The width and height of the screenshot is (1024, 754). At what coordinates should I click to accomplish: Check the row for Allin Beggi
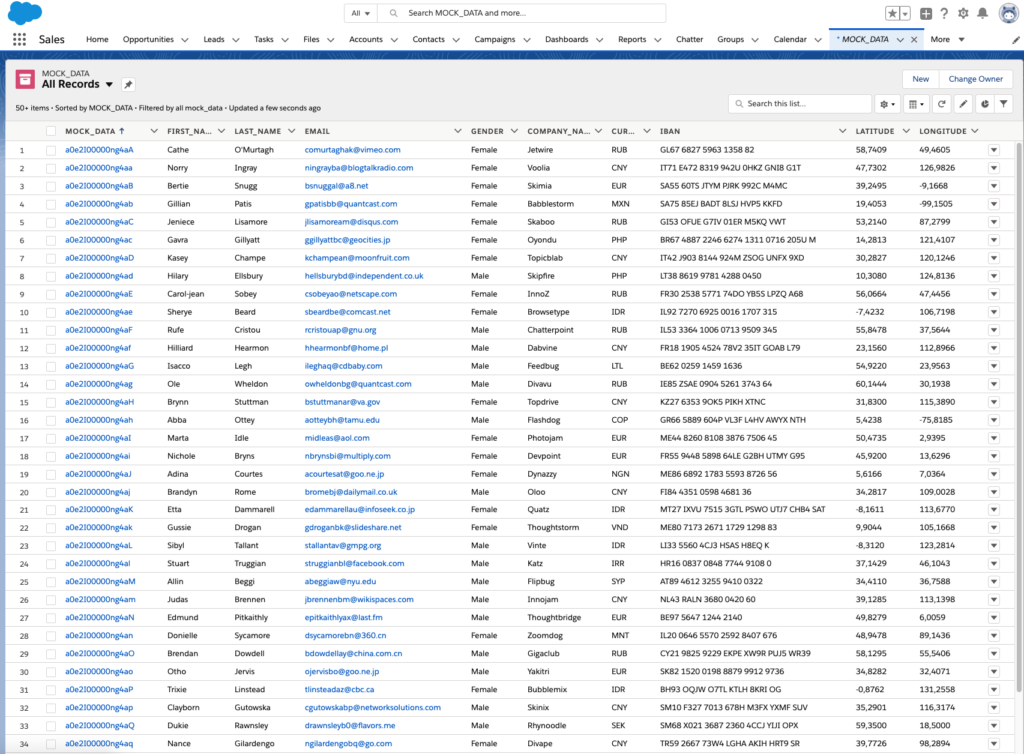coord(51,582)
